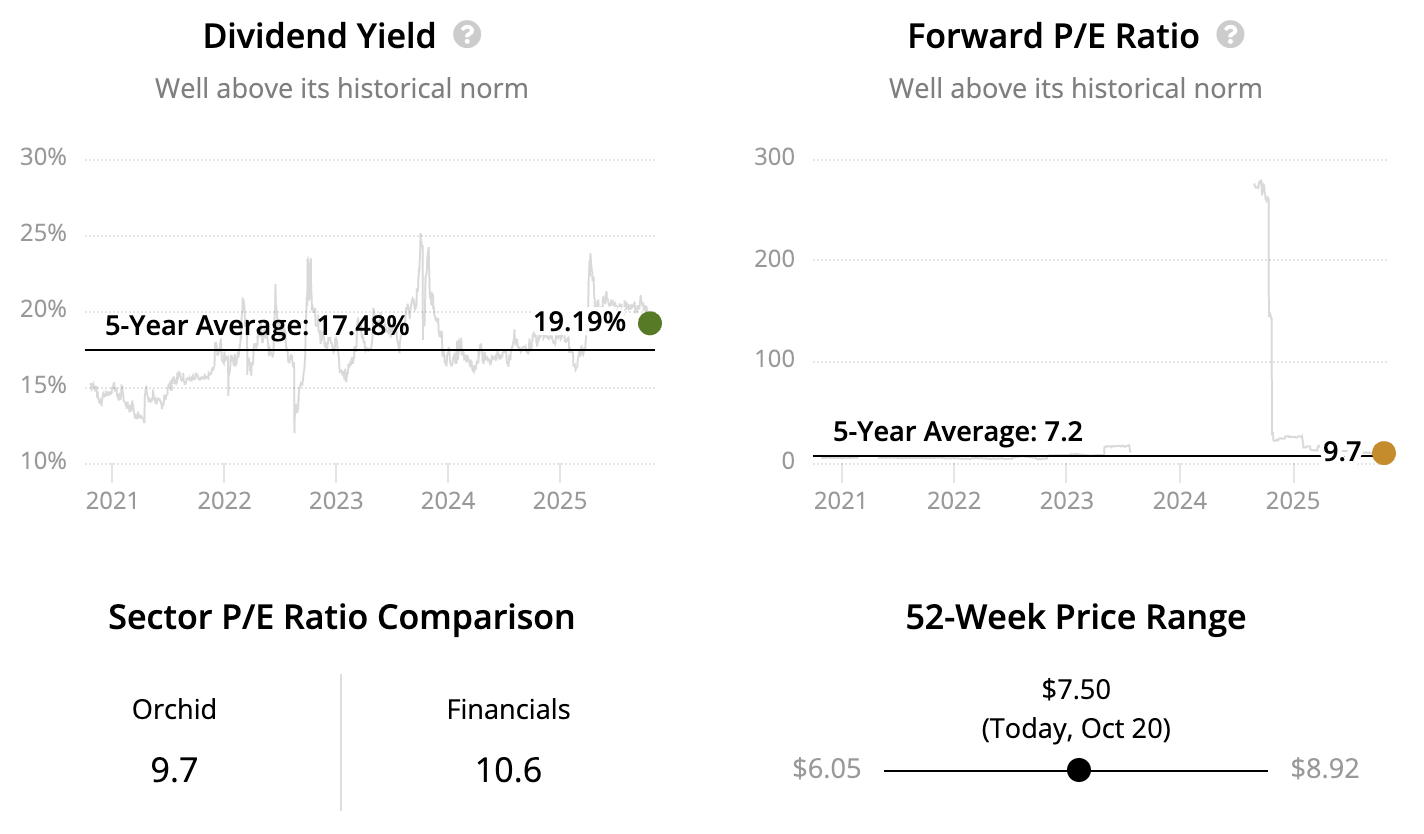The height and width of the screenshot is (834, 1424).
Task: Click the $7.50 current price label
Action: coord(1076,689)
